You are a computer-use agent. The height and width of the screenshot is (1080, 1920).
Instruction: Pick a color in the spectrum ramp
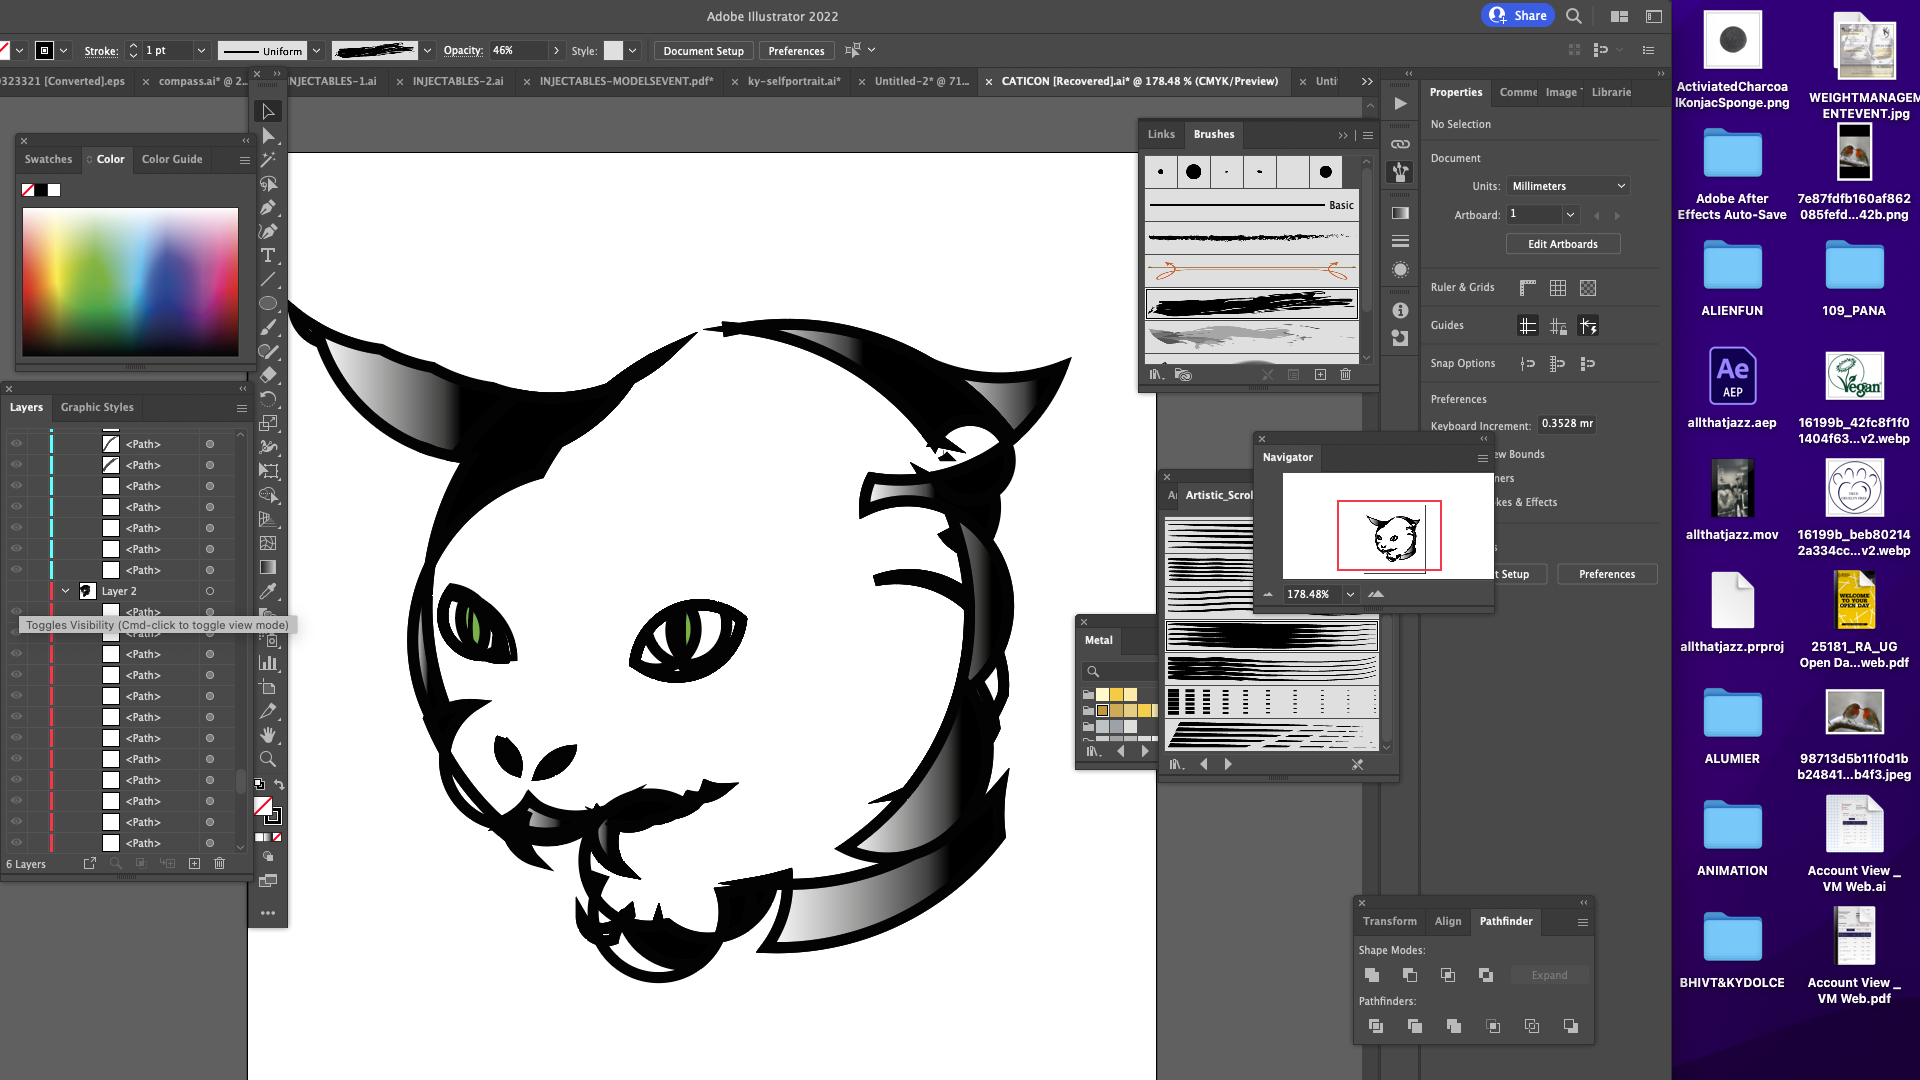click(130, 282)
